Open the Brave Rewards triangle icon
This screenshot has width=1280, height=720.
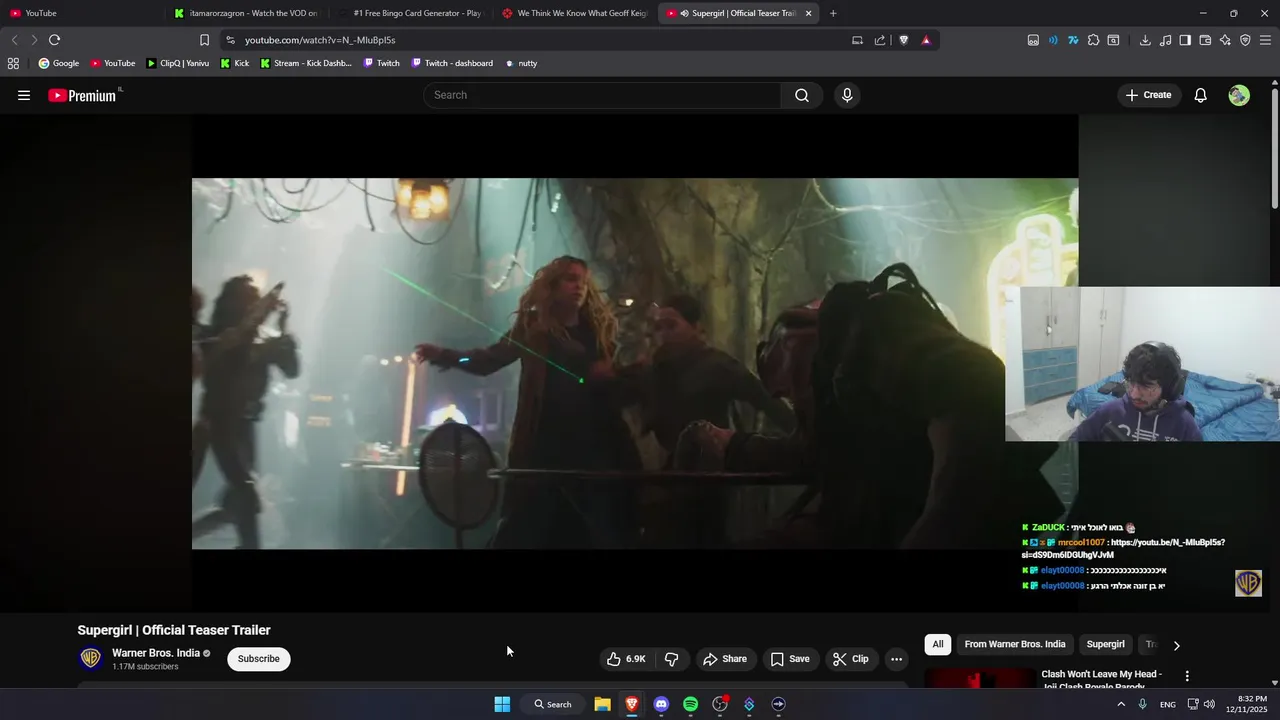tap(926, 40)
